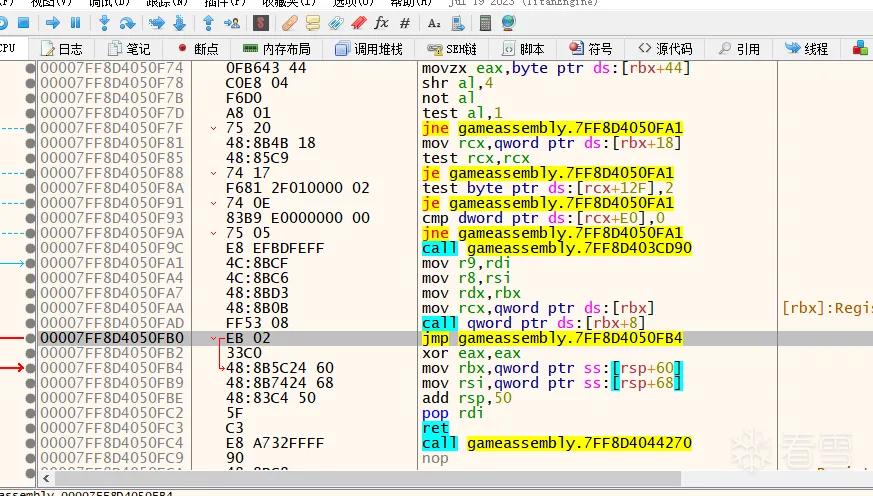Click the Run Till Return icon

pyautogui.click(x=208, y=23)
